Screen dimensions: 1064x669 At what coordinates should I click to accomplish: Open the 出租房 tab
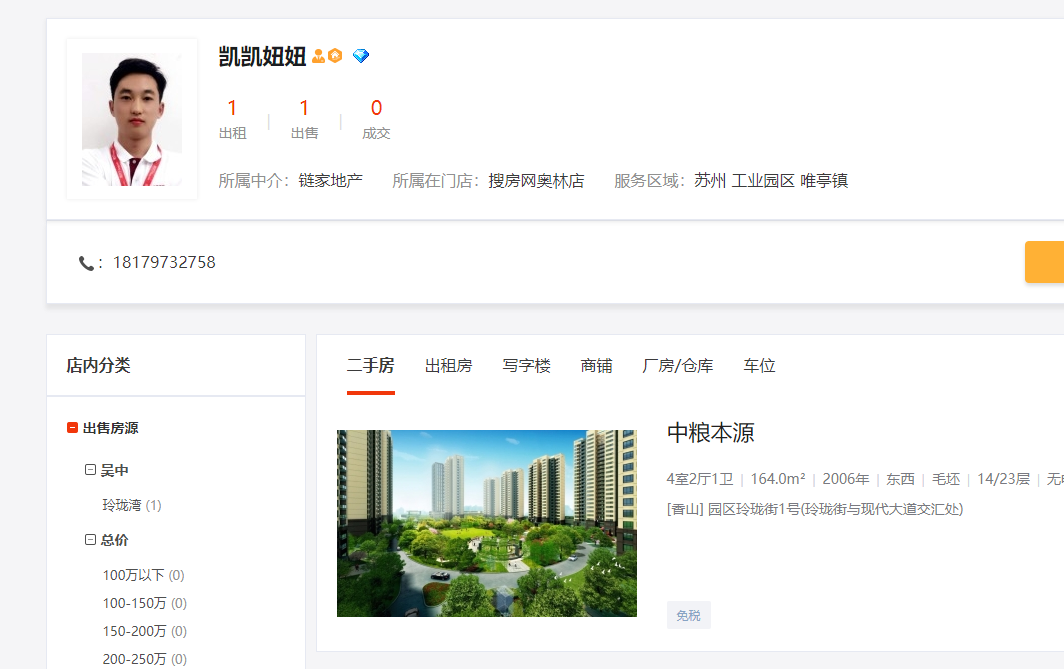click(x=448, y=366)
